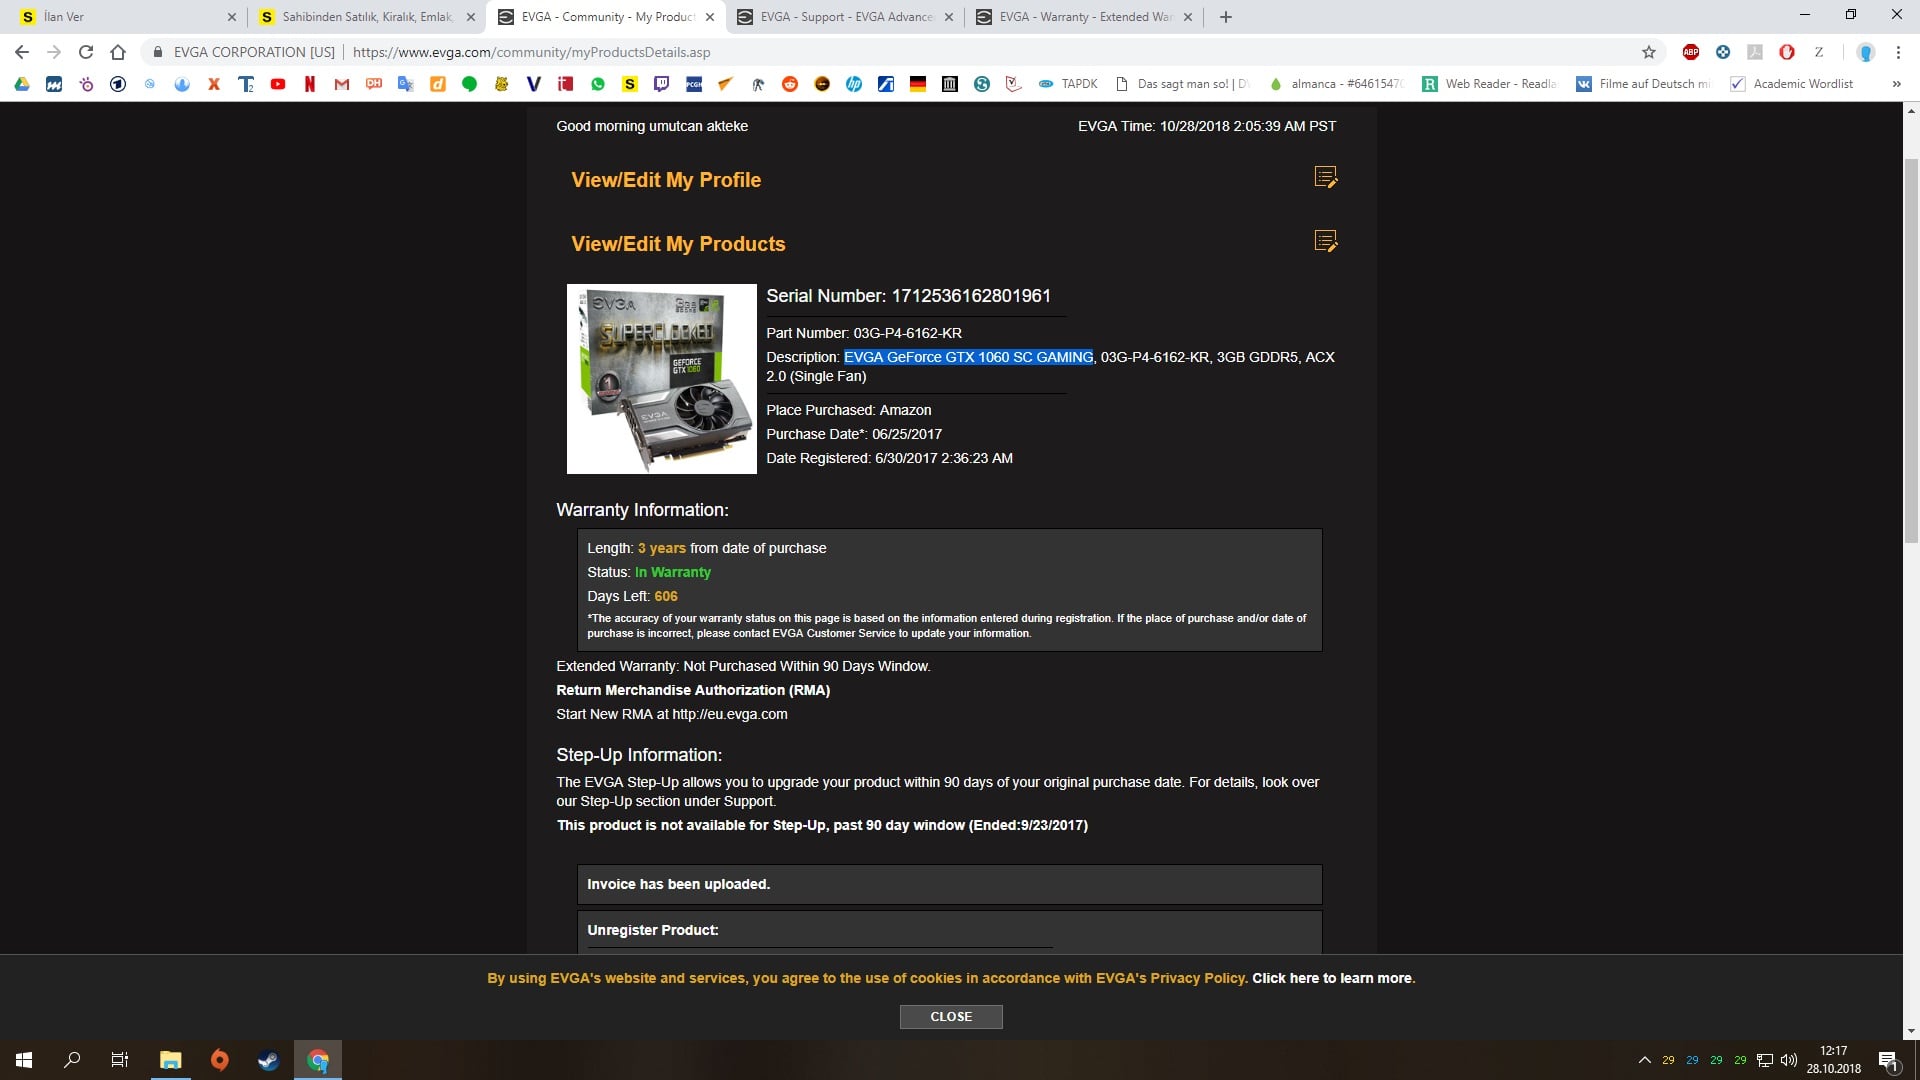Image resolution: width=1920 pixels, height=1080 pixels.
Task: Click the 'Click here to learn more' link
Action: [x=1333, y=978]
